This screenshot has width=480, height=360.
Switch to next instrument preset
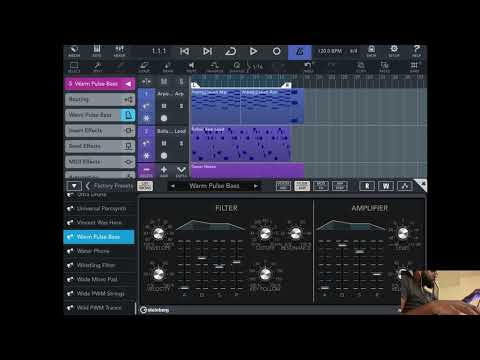(256, 186)
